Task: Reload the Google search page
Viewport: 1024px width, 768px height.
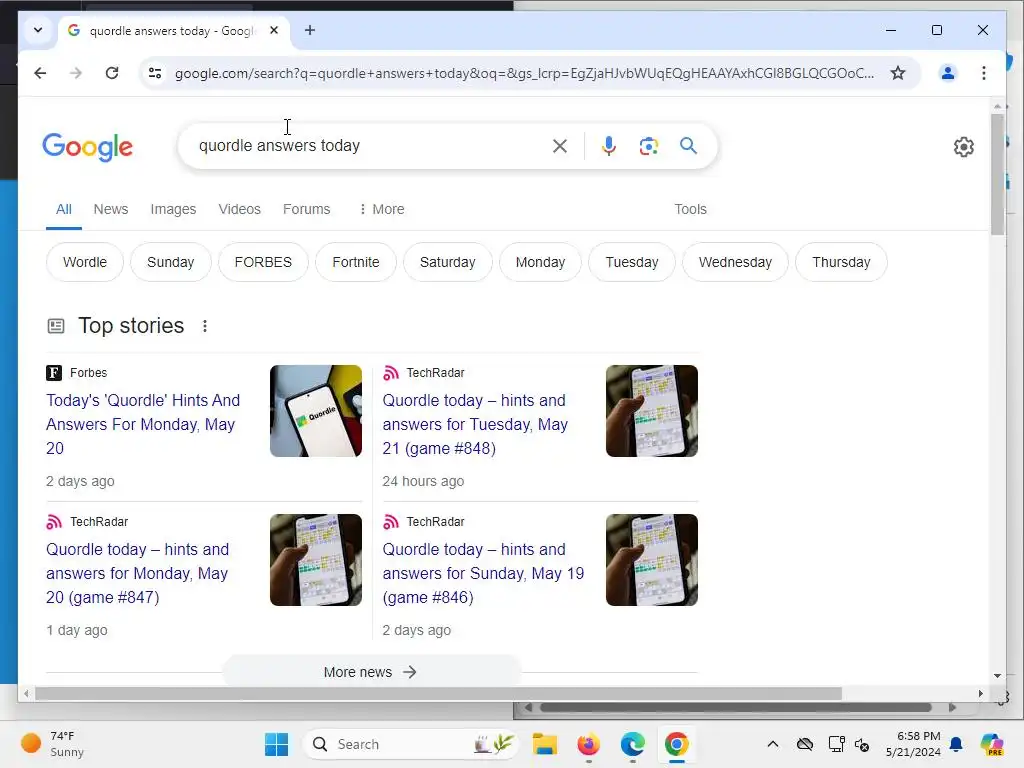Action: 112,73
